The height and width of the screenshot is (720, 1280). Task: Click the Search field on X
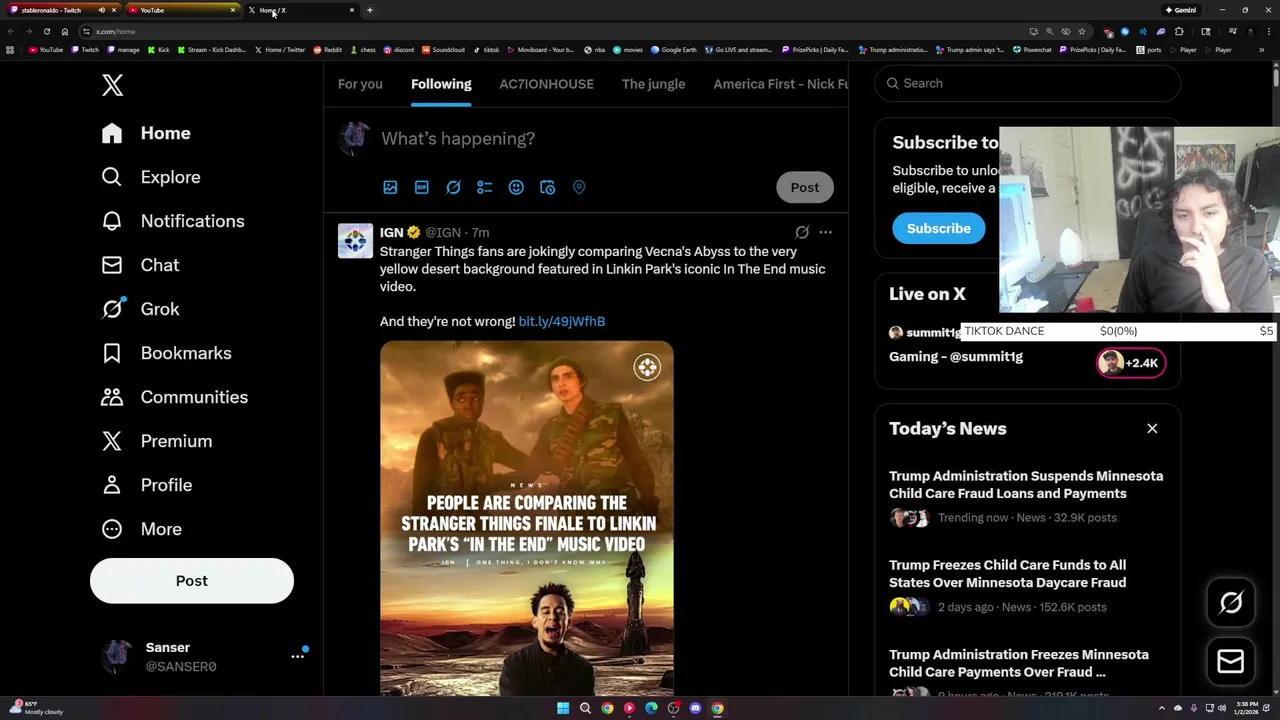pos(1028,83)
